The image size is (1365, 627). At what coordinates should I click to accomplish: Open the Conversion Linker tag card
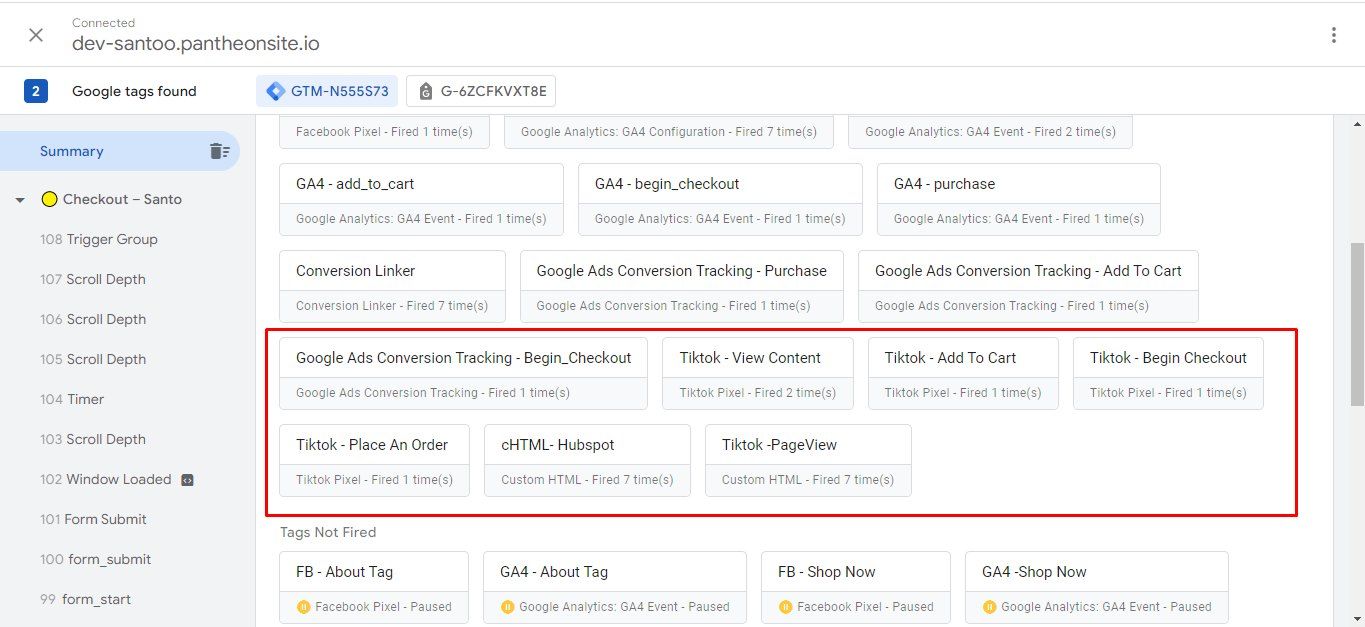(392, 286)
